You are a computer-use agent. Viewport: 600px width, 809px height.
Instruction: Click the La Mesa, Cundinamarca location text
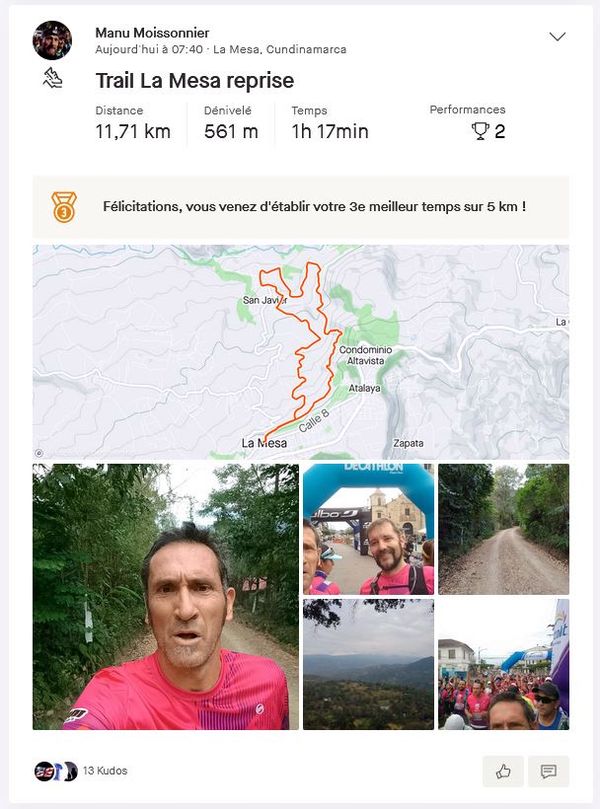click(x=280, y=50)
